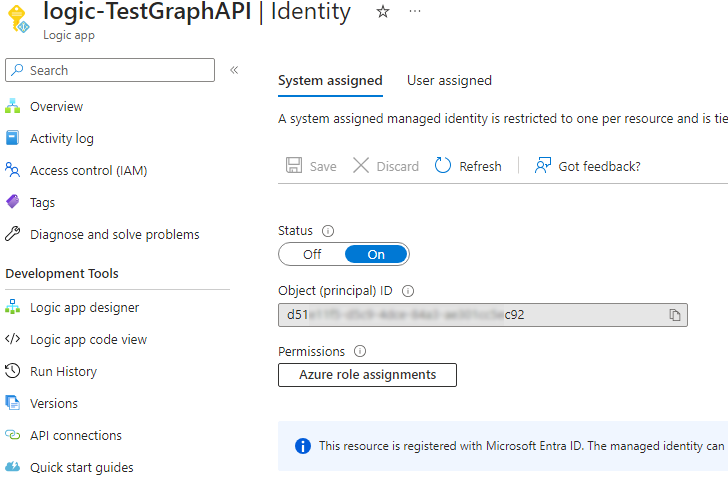Switch to System assigned tab
The height and width of the screenshot is (496, 728).
pyautogui.click(x=330, y=81)
